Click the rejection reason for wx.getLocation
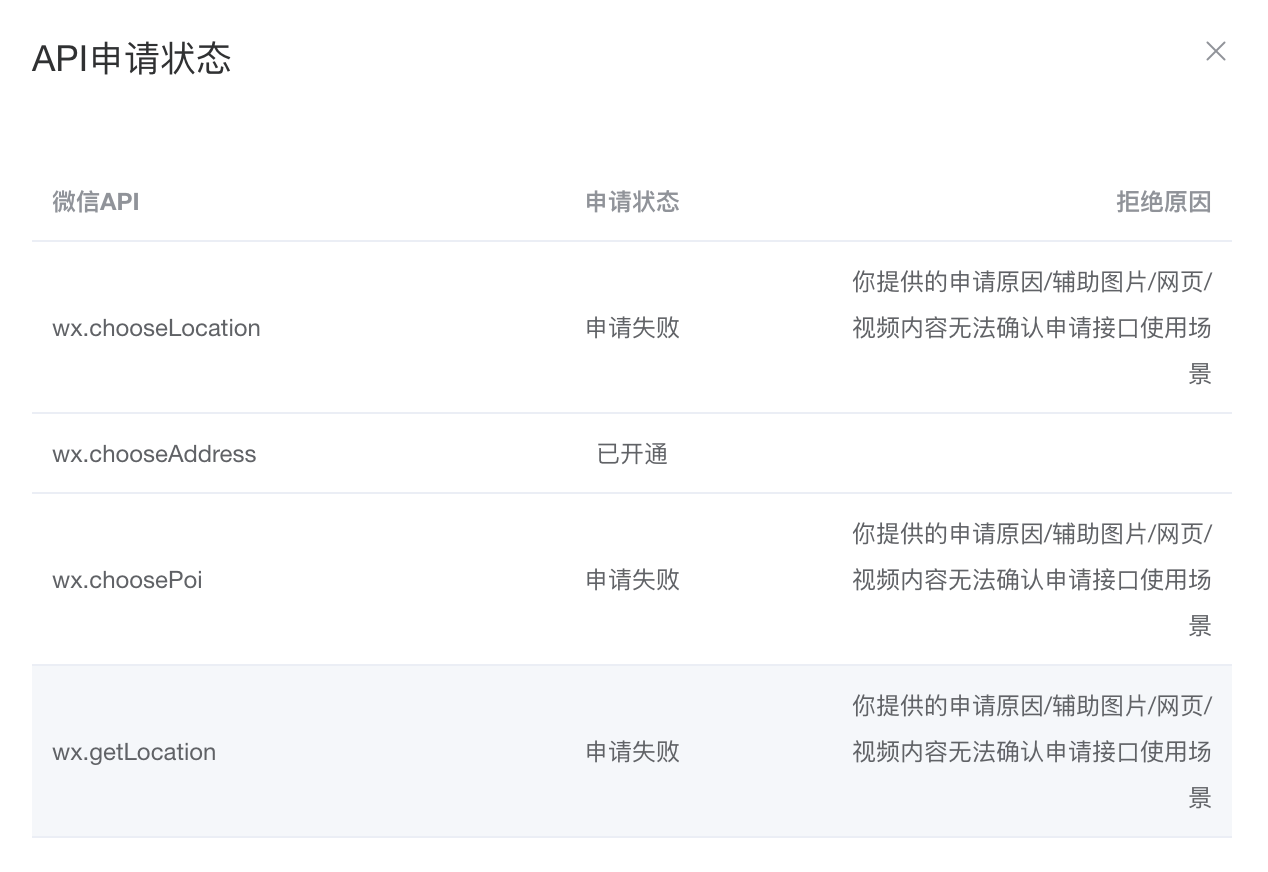The image size is (1268, 872). pos(1032,752)
